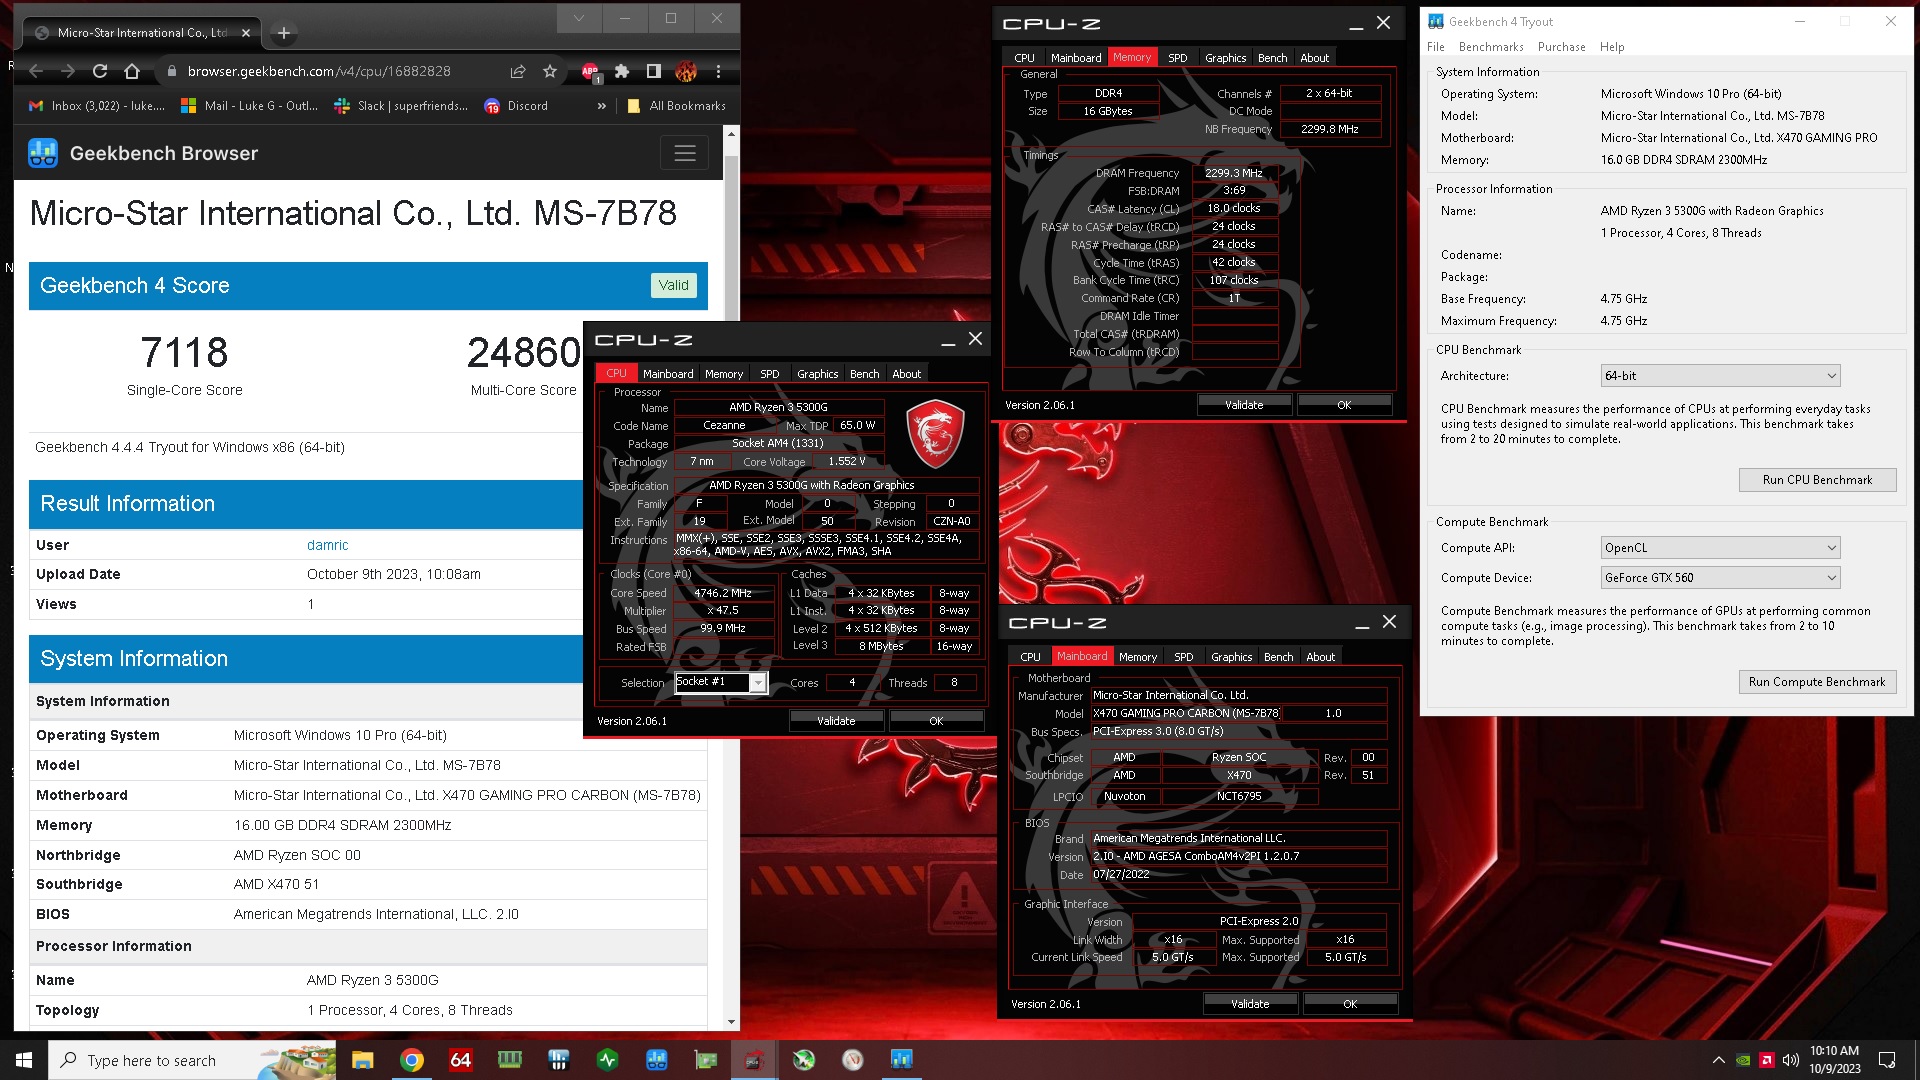
Task: Click the Chrome home button
Action: pos(132,71)
